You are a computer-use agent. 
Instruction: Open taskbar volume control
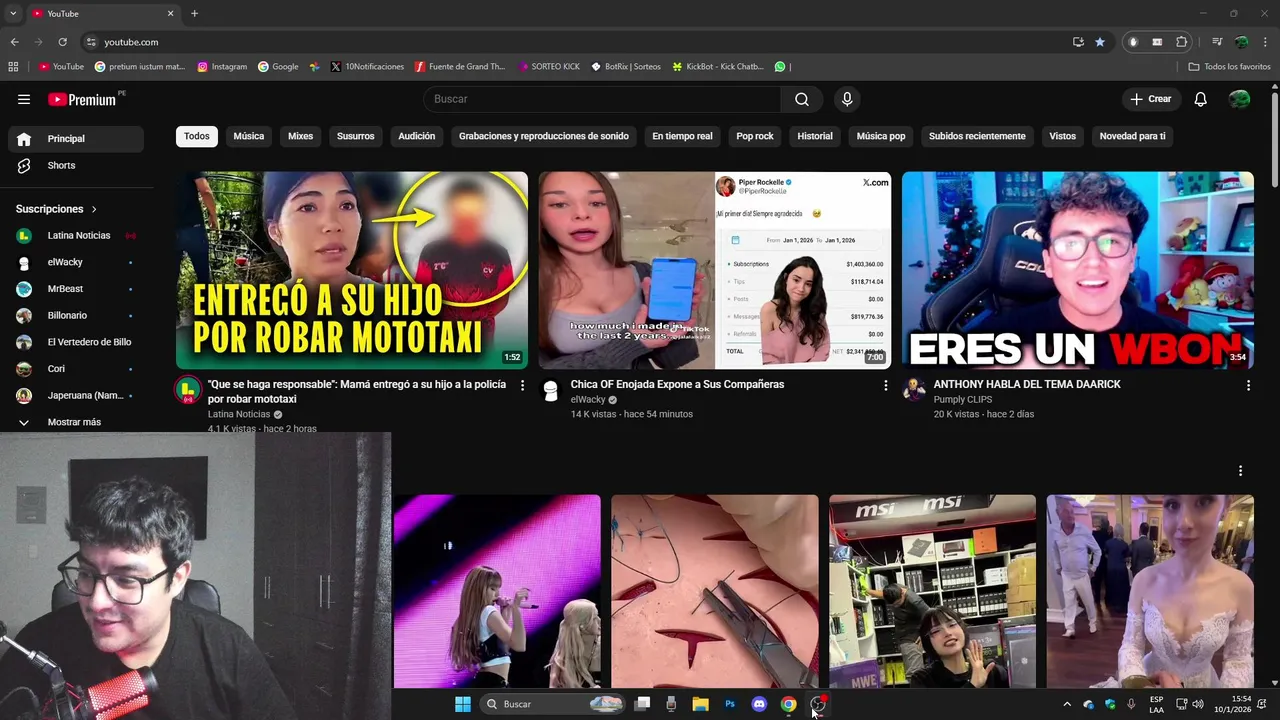tap(1198, 704)
